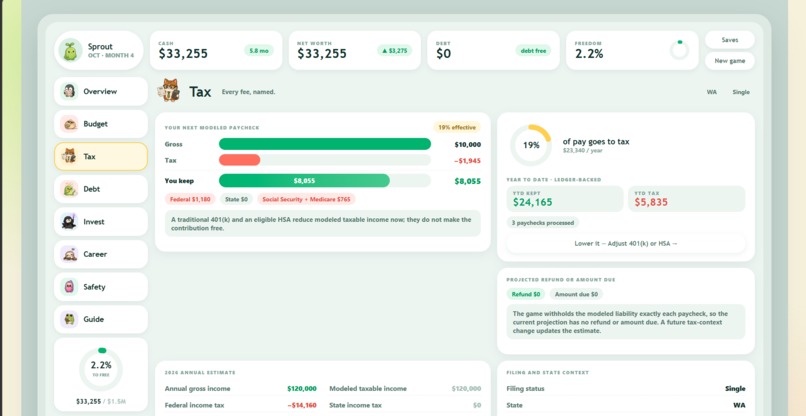Open the Overview section
The height and width of the screenshot is (416, 806).
tap(101, 92)
